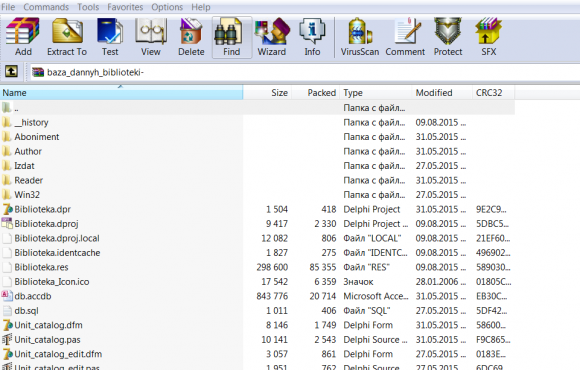Click the Extract To icon
Screen dimensions: 580x370
pyautogui.click(x=67, y=37)
